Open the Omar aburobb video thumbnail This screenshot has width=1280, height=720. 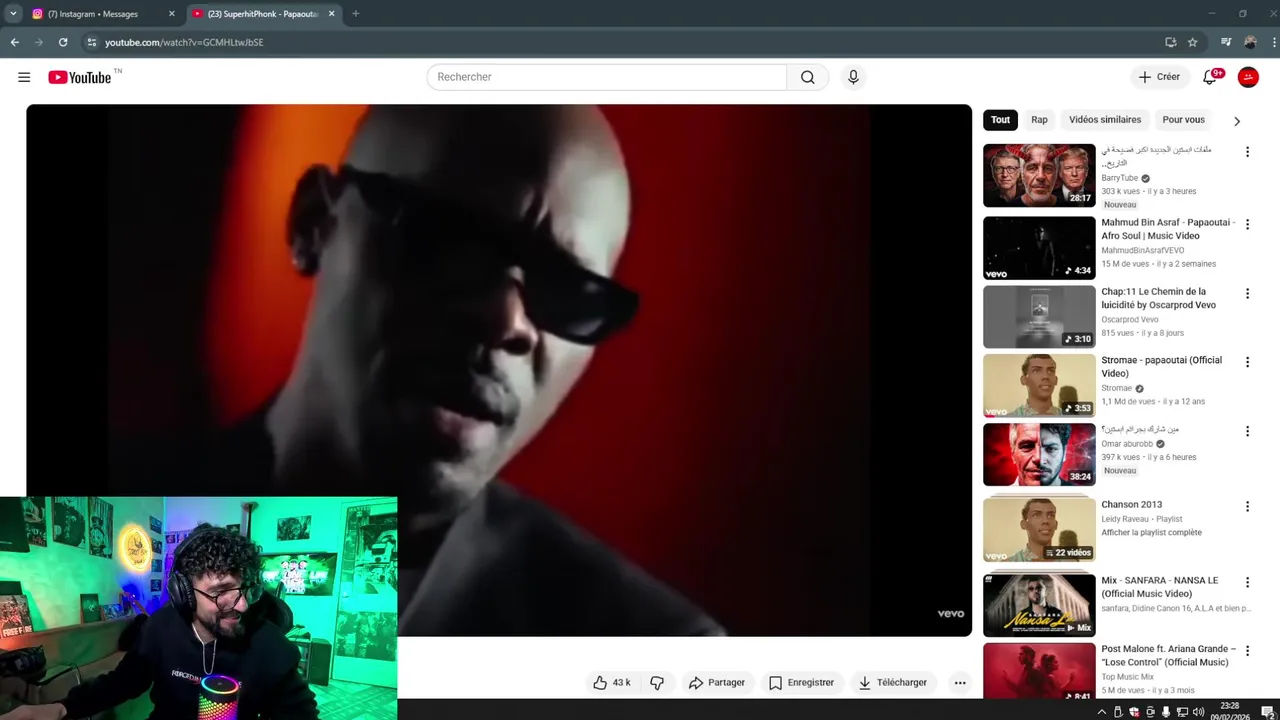click(1039, 454)
